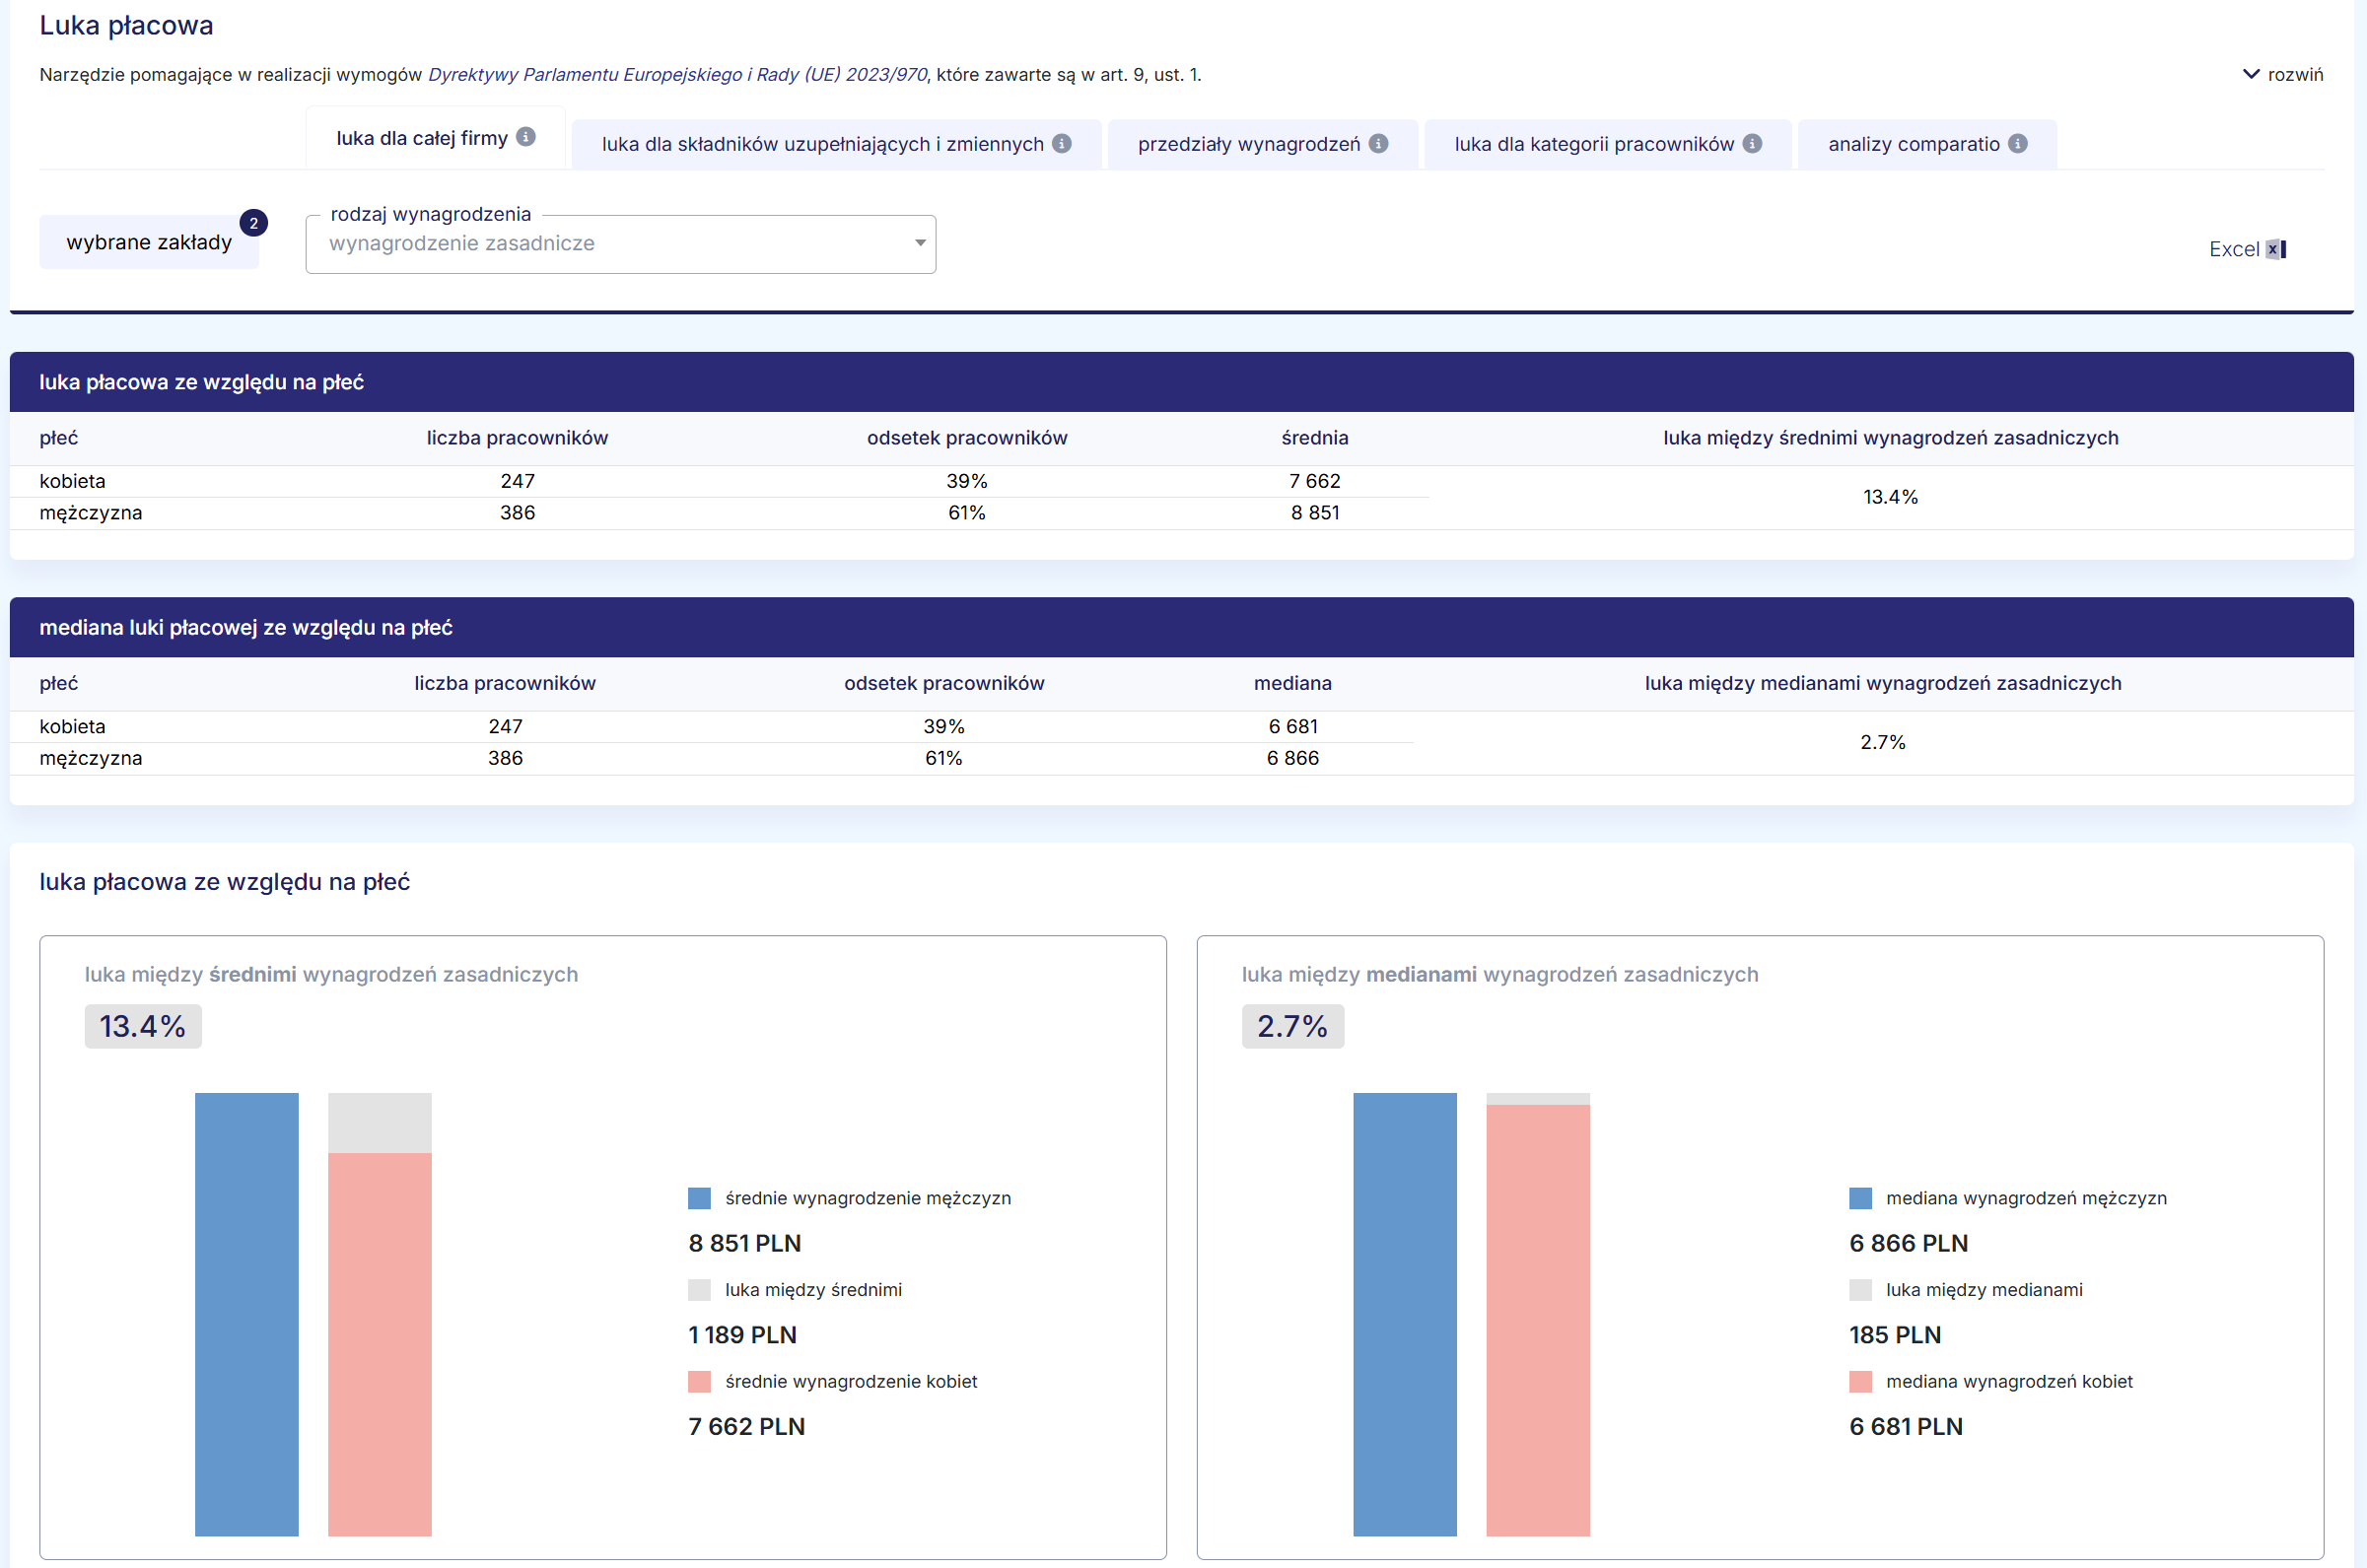
Task: Click the 'wynagrodzenie zasadnicze' combo box field
Action: 600,243
